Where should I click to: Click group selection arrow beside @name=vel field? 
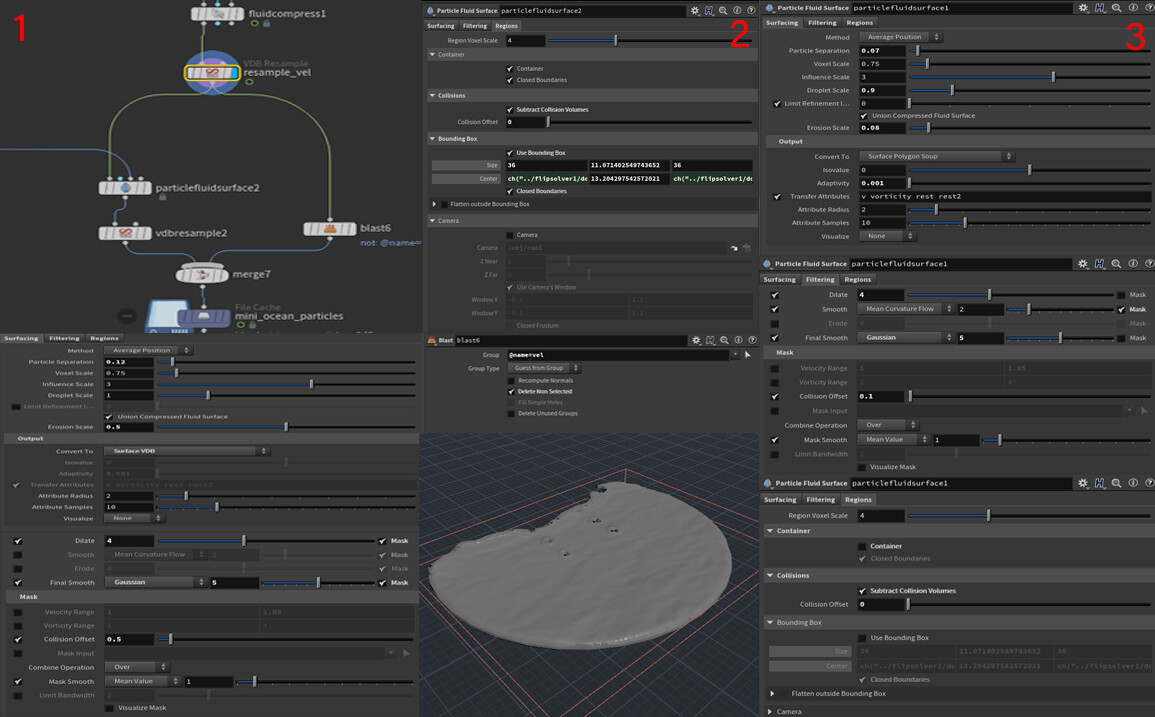(747, 355)
